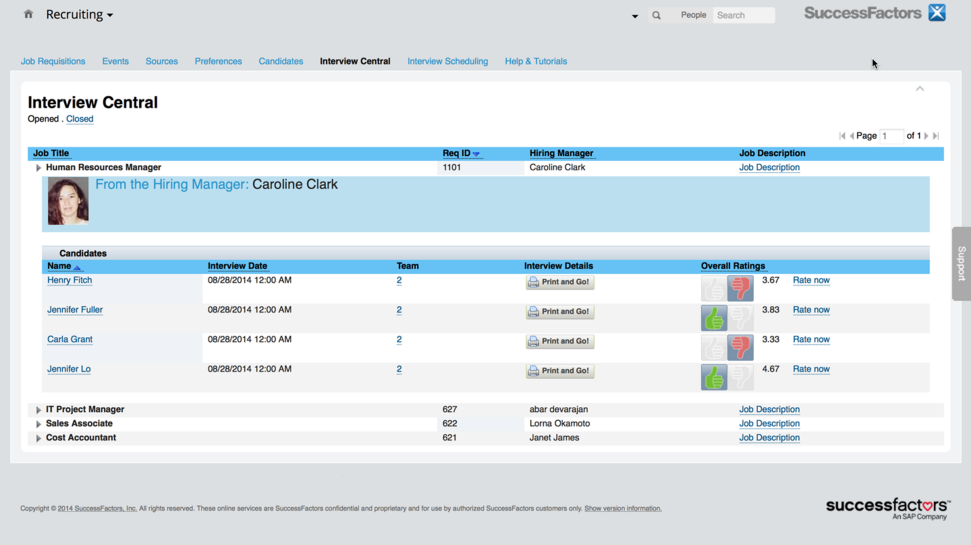Go to last page arrow
The width and height of the screenshot is (971, 545).
[x=936, y=136]
